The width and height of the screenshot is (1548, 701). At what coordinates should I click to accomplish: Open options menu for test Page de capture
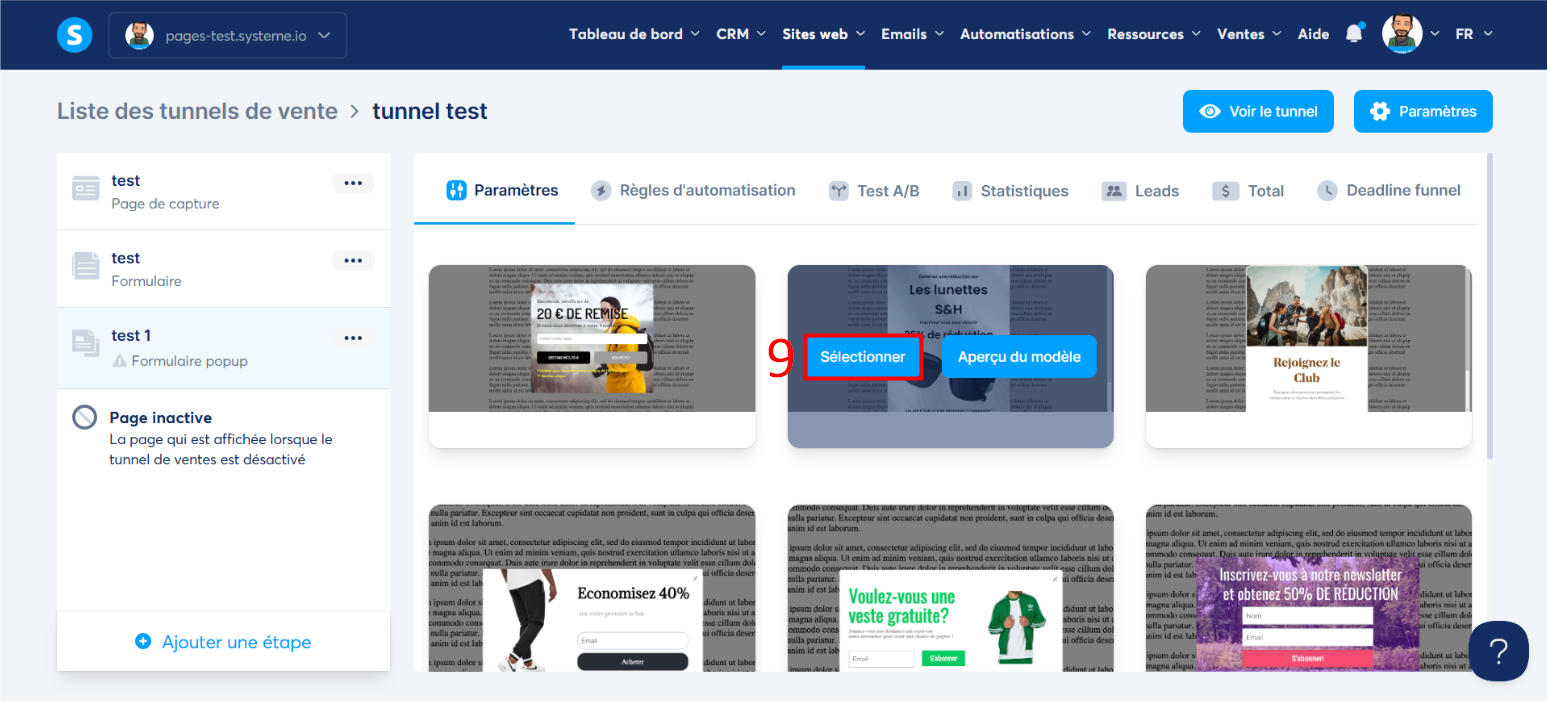pyautogui.click(x=353, y=183)
